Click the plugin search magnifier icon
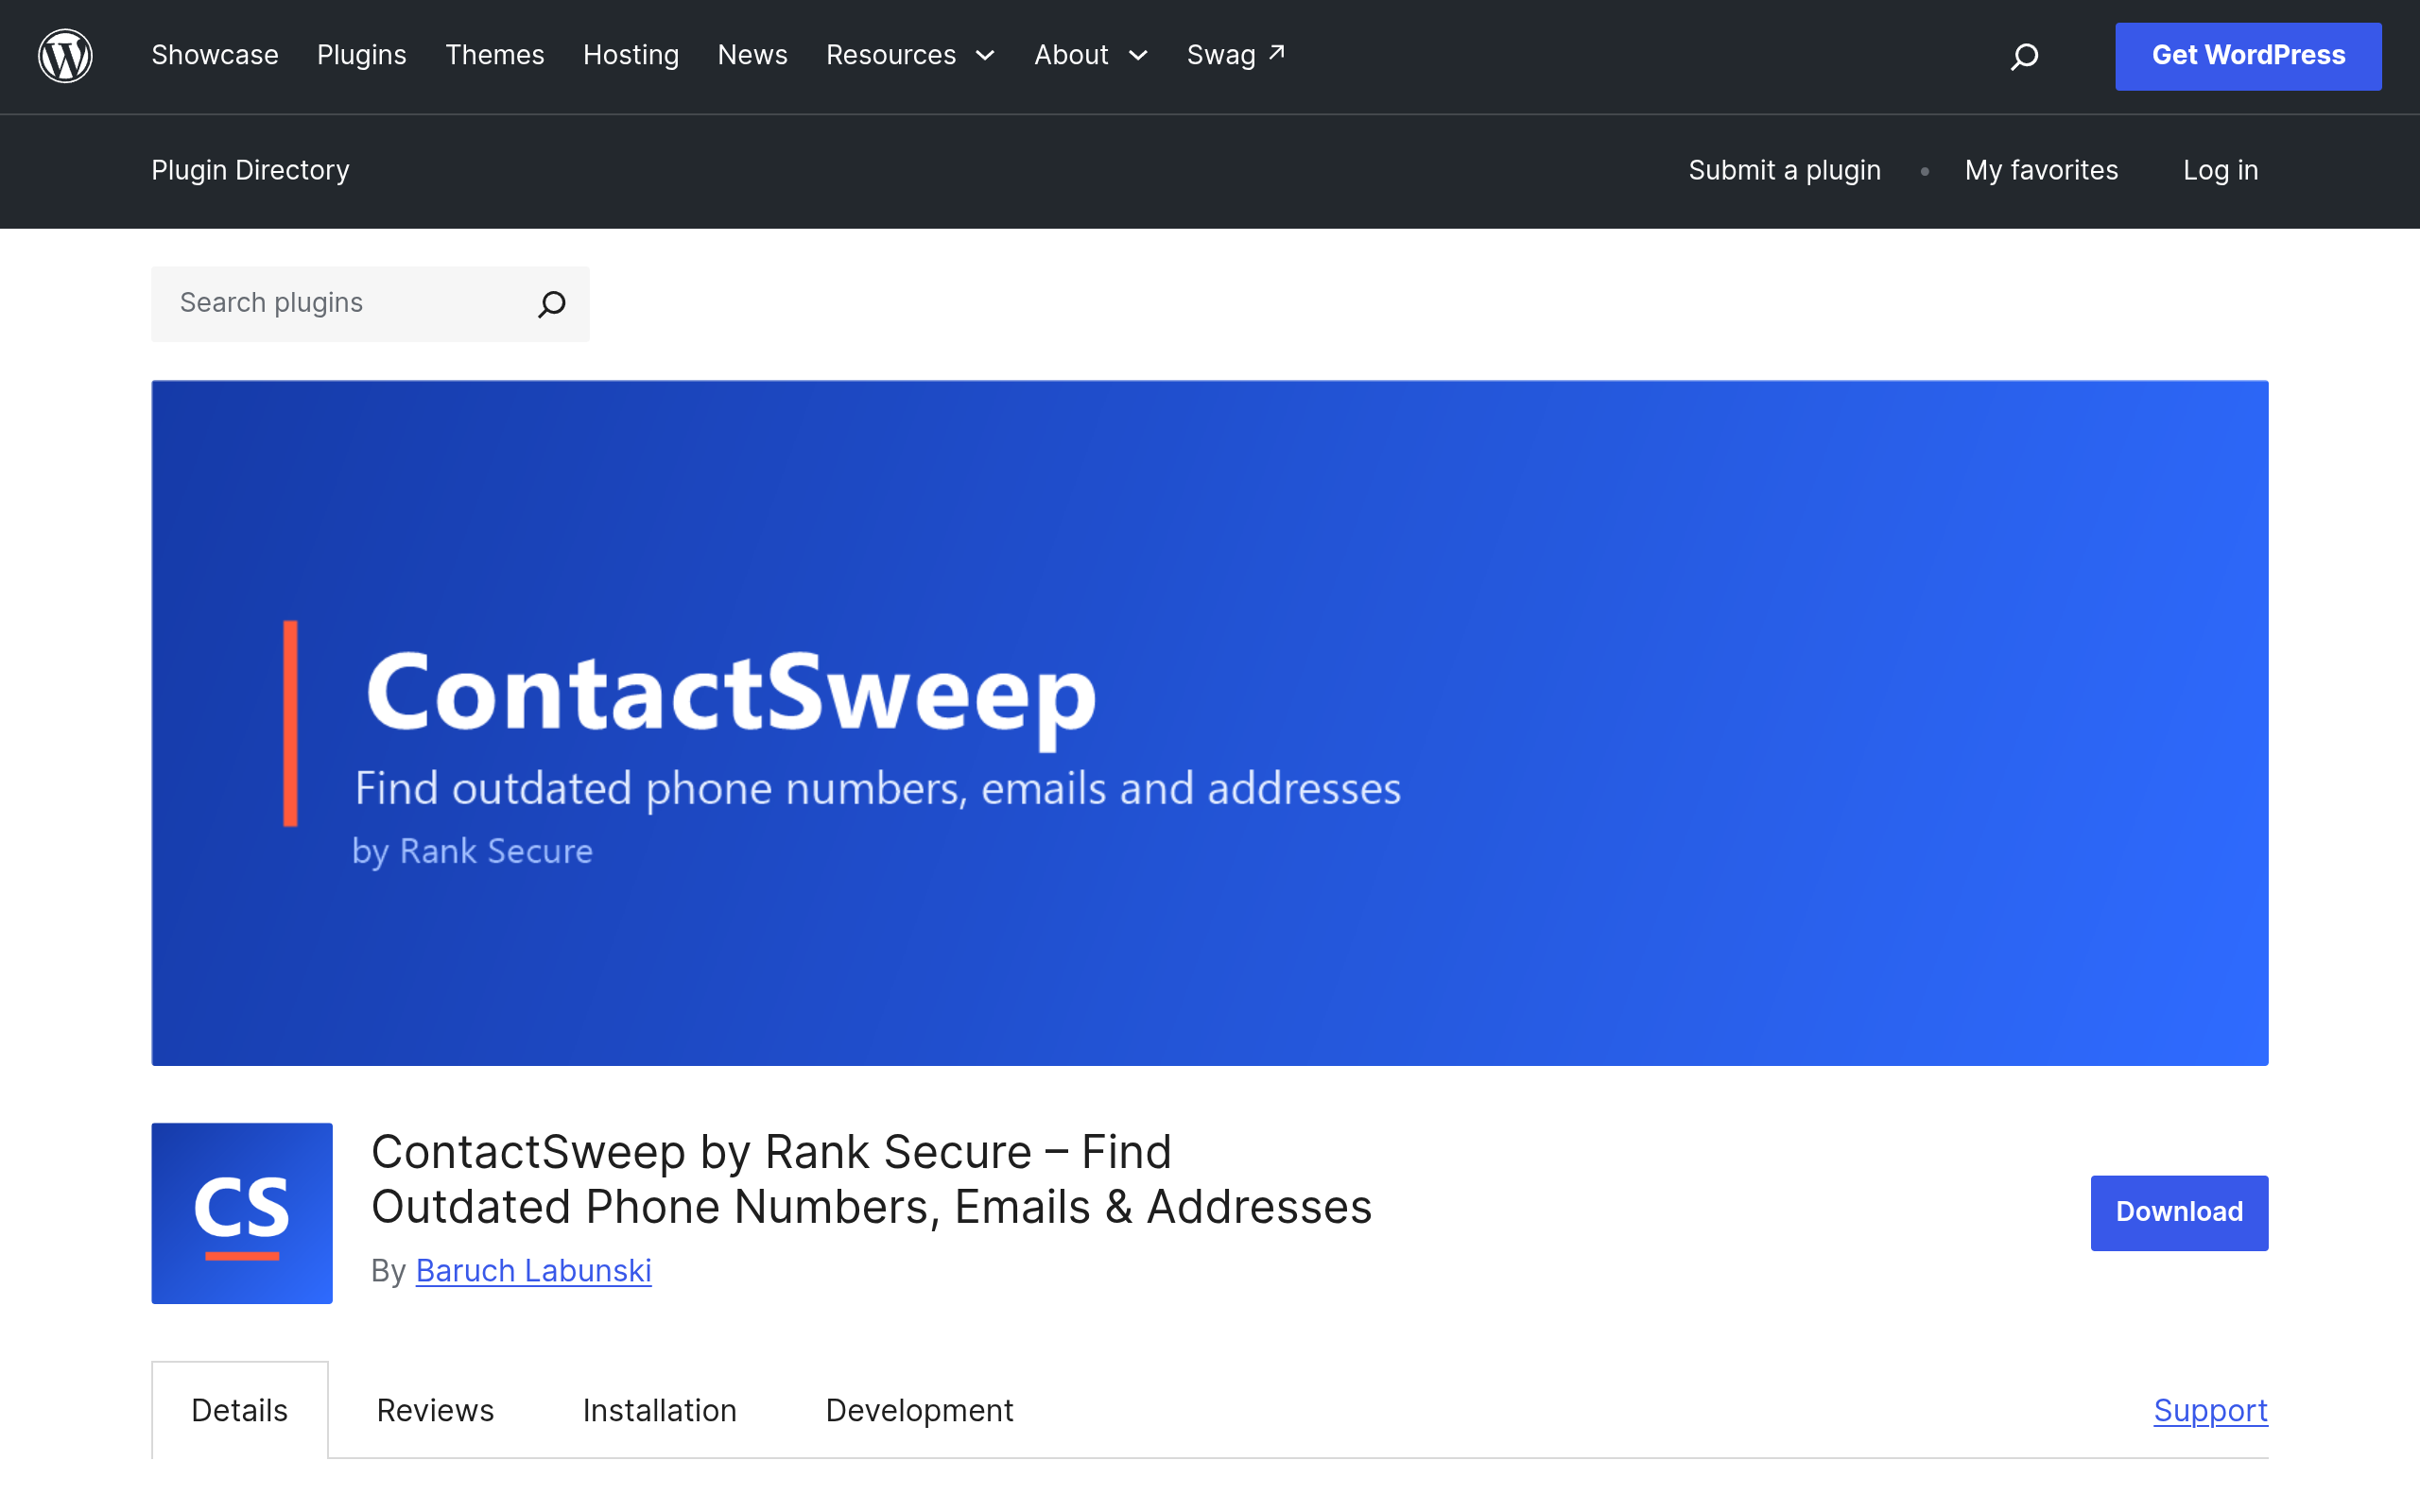The width and height of the screenshot is (2420, 1512). (x=552, y=303)
